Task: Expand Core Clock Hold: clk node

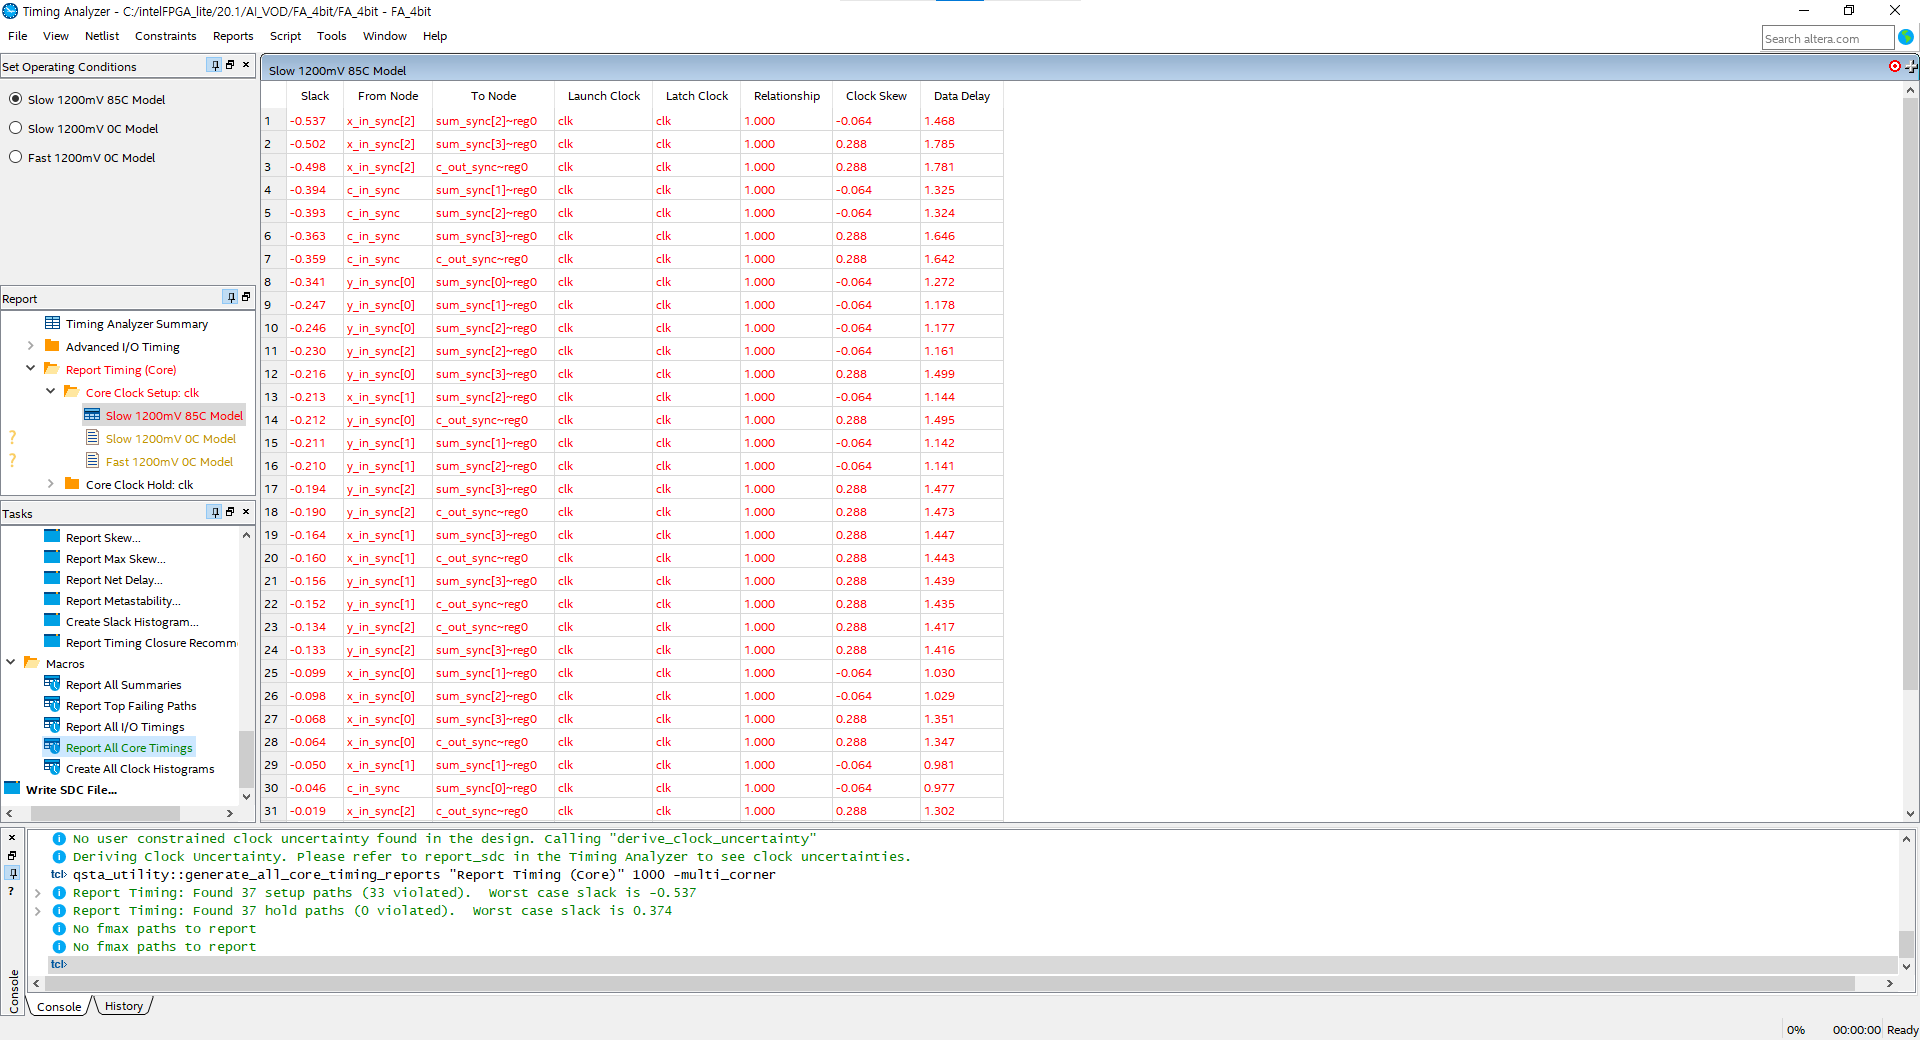Action: coord(50,484)
